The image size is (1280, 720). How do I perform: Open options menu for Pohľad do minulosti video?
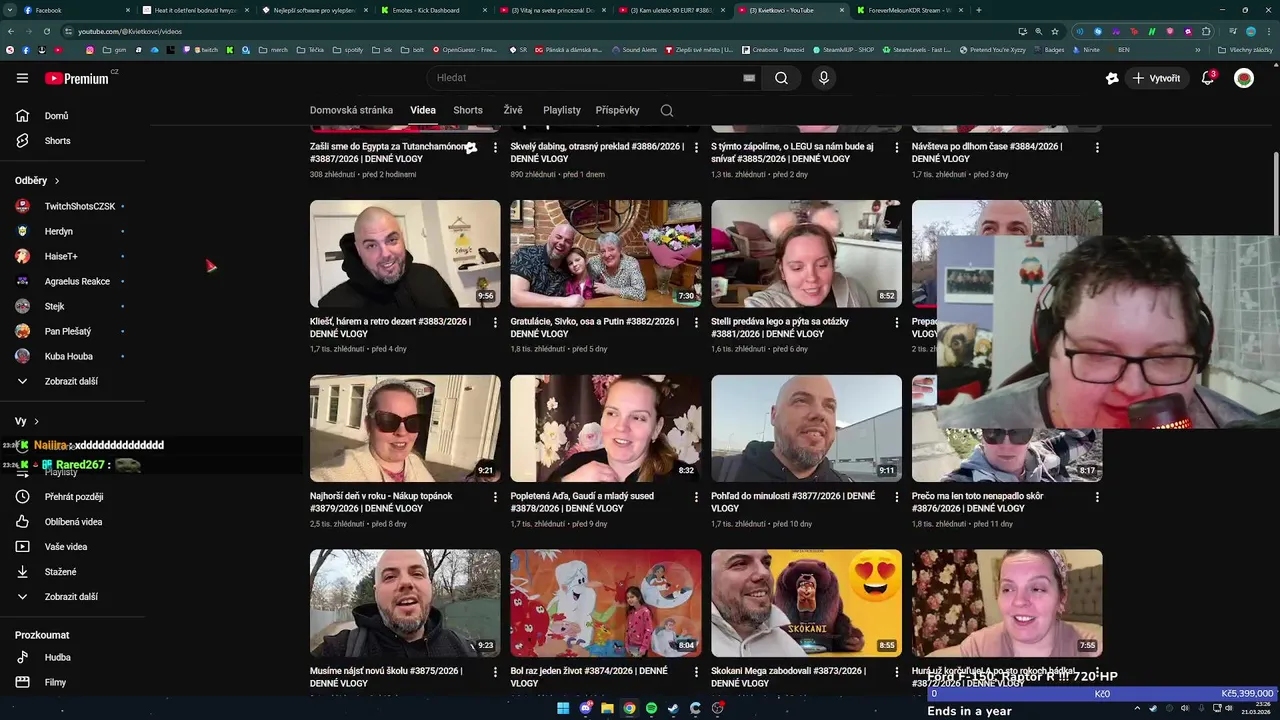(x=896, y=496)
